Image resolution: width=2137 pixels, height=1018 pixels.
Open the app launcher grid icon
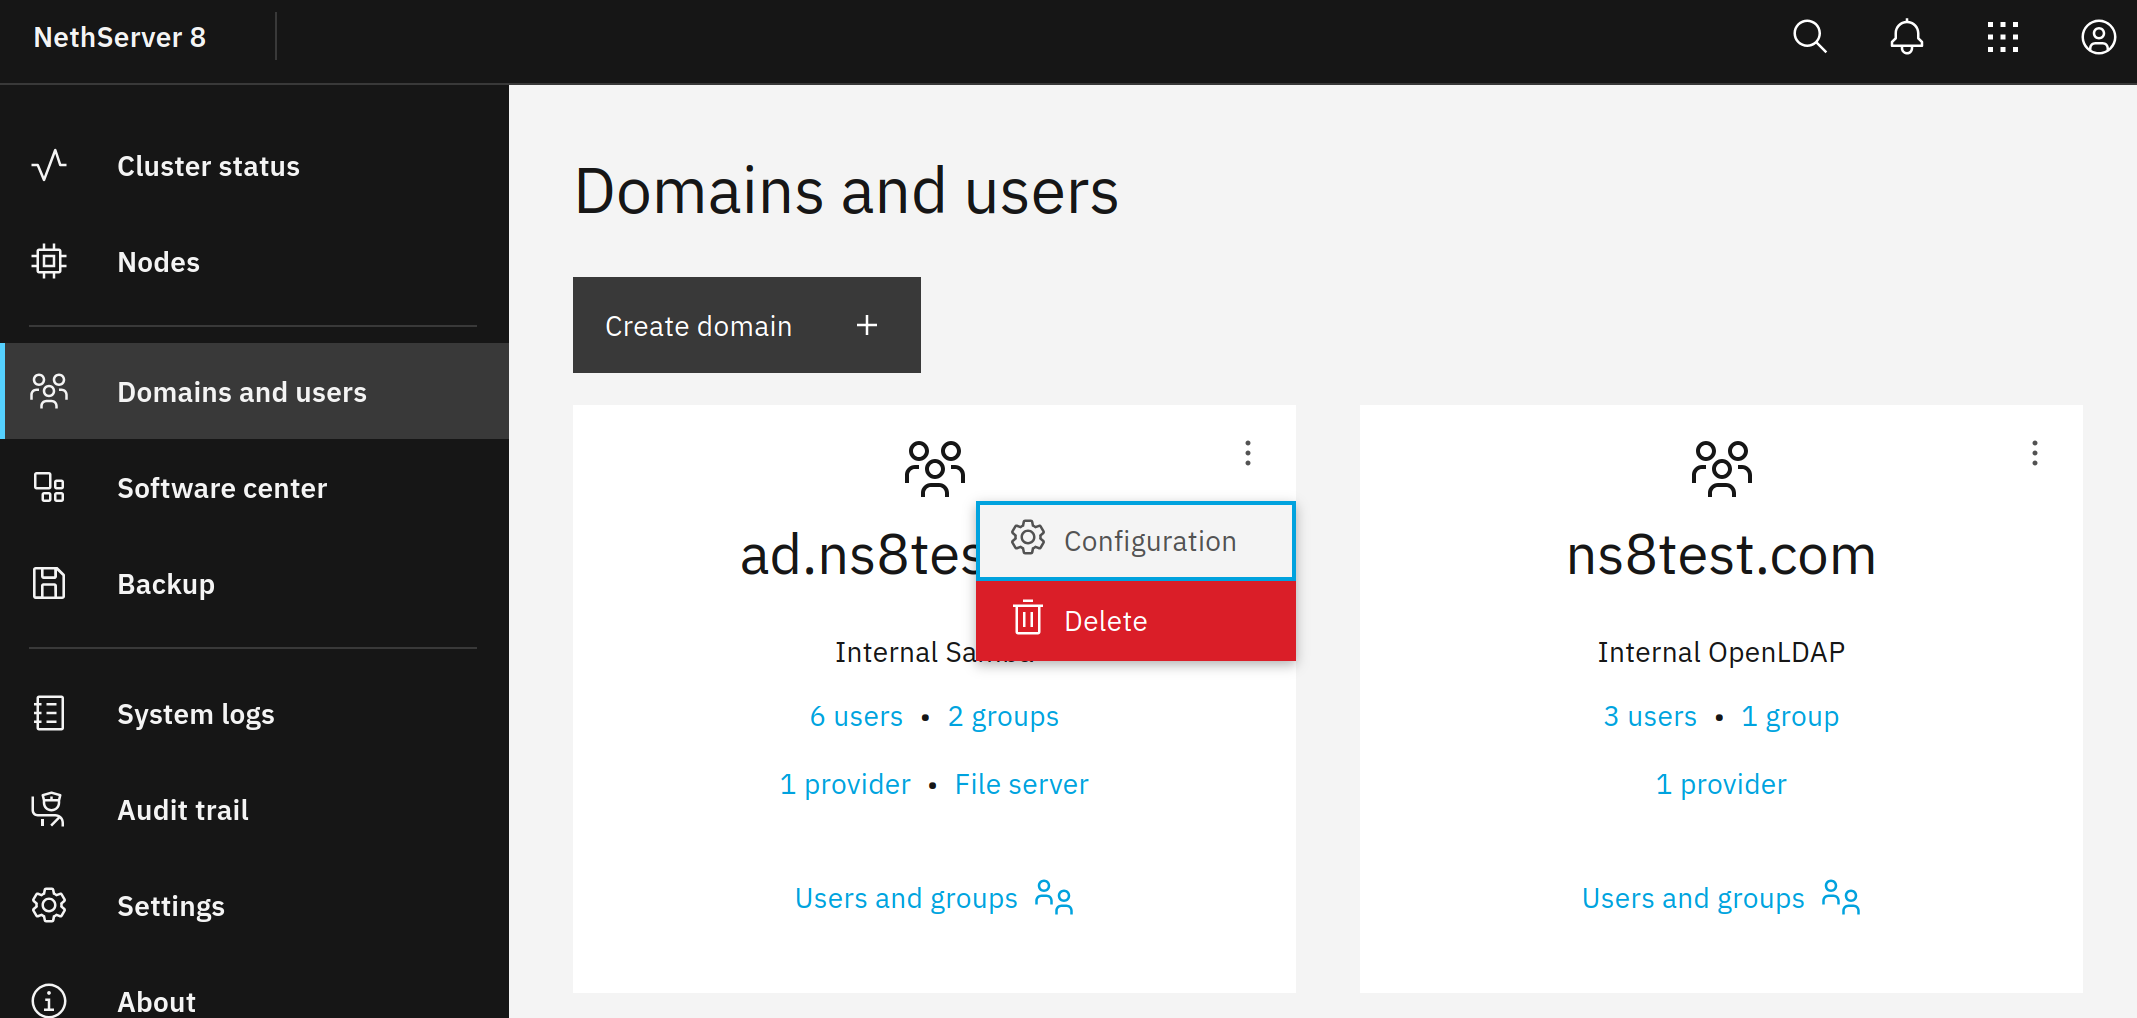point(2002,37)
